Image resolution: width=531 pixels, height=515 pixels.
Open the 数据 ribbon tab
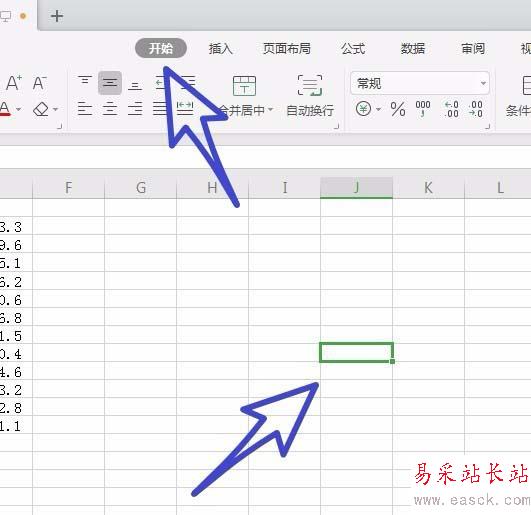pyautogui.click(x=413, y=49)
